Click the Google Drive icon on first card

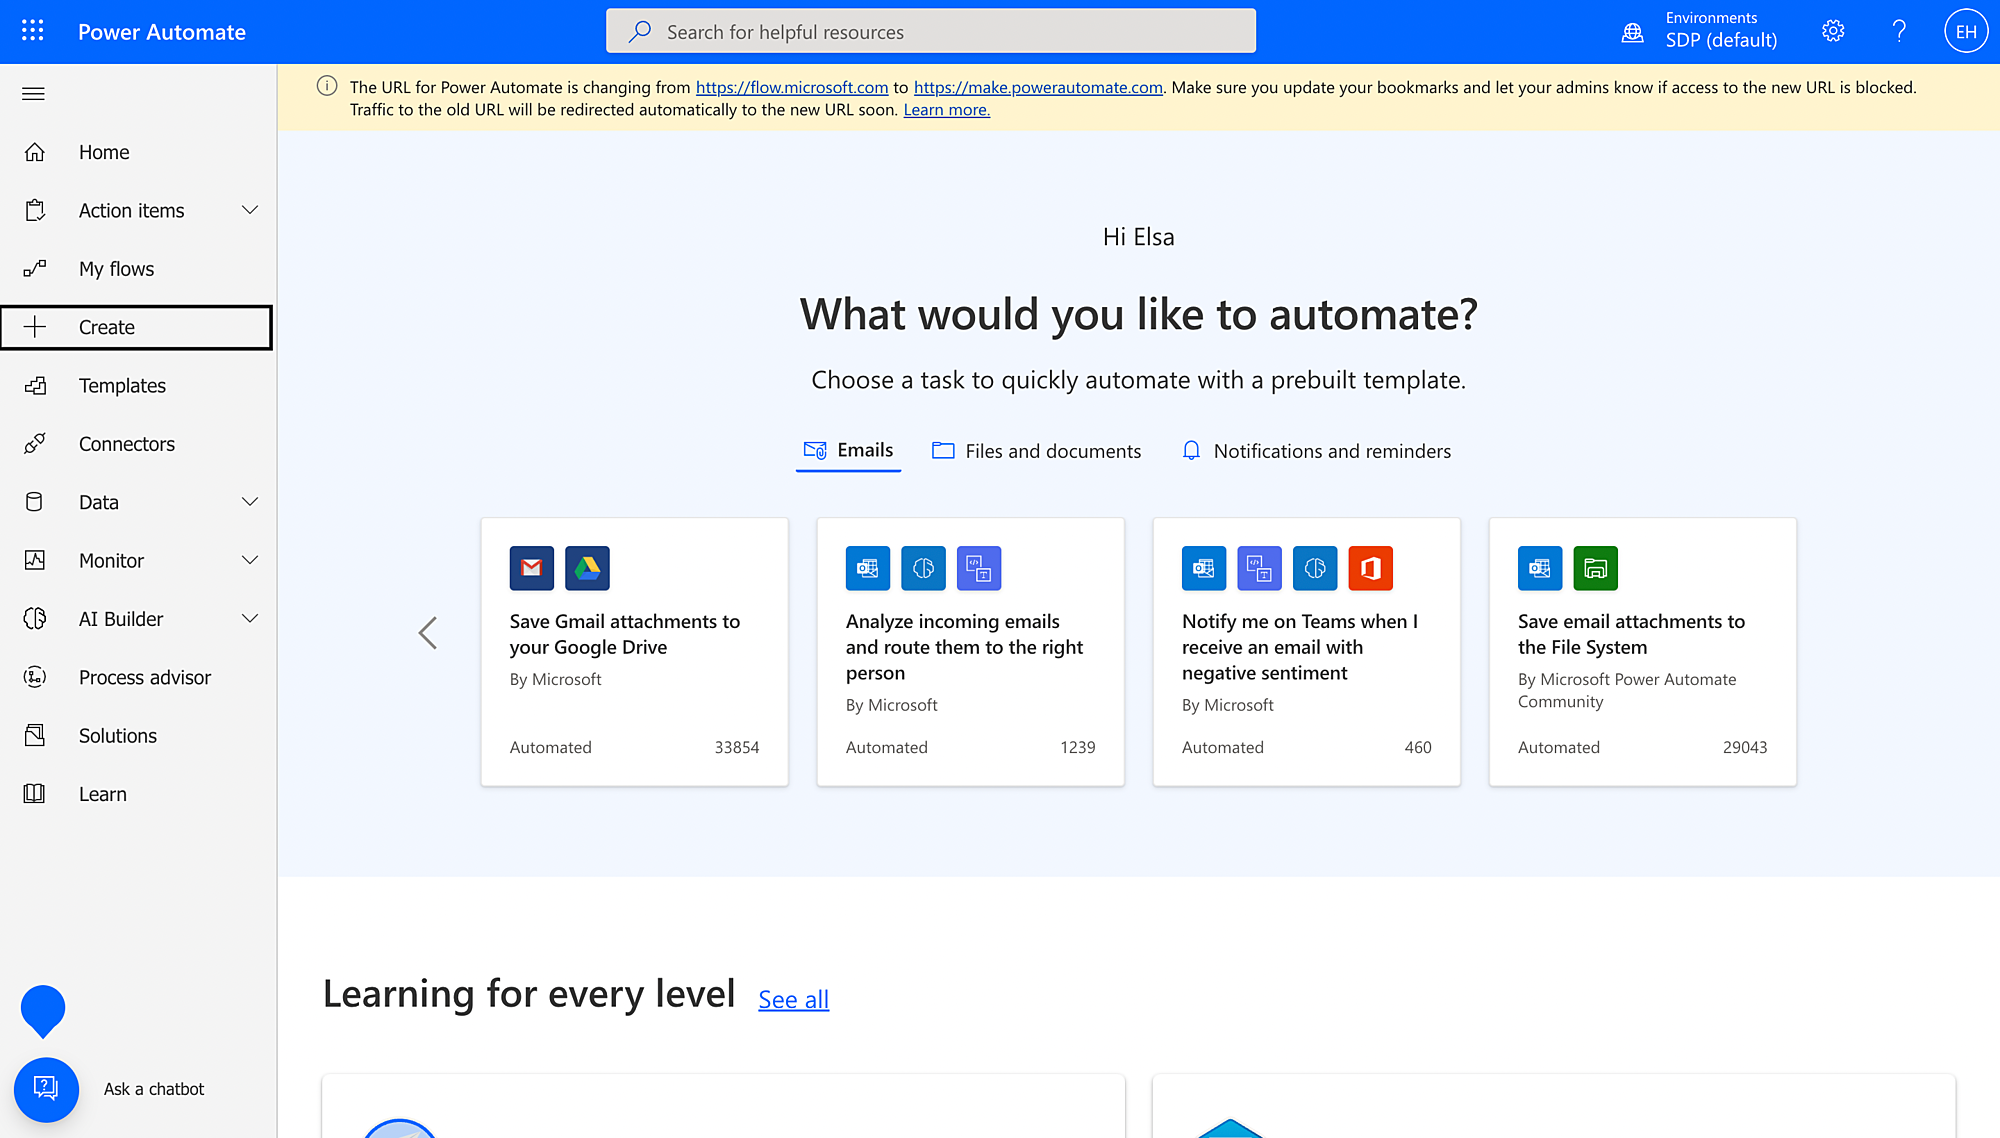[587, 568]
